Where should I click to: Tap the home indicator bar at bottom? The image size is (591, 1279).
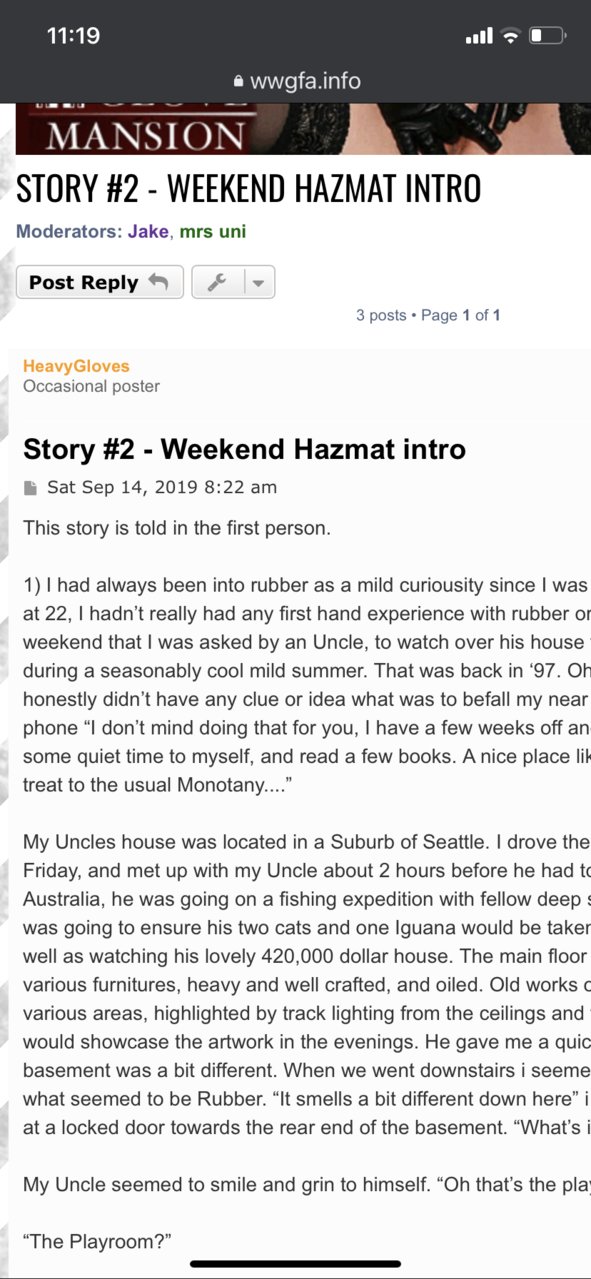[295, 1264]
